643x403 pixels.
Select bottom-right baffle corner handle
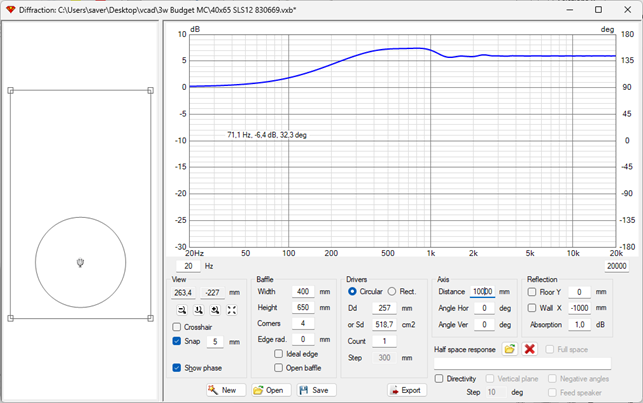pos(150,318)
